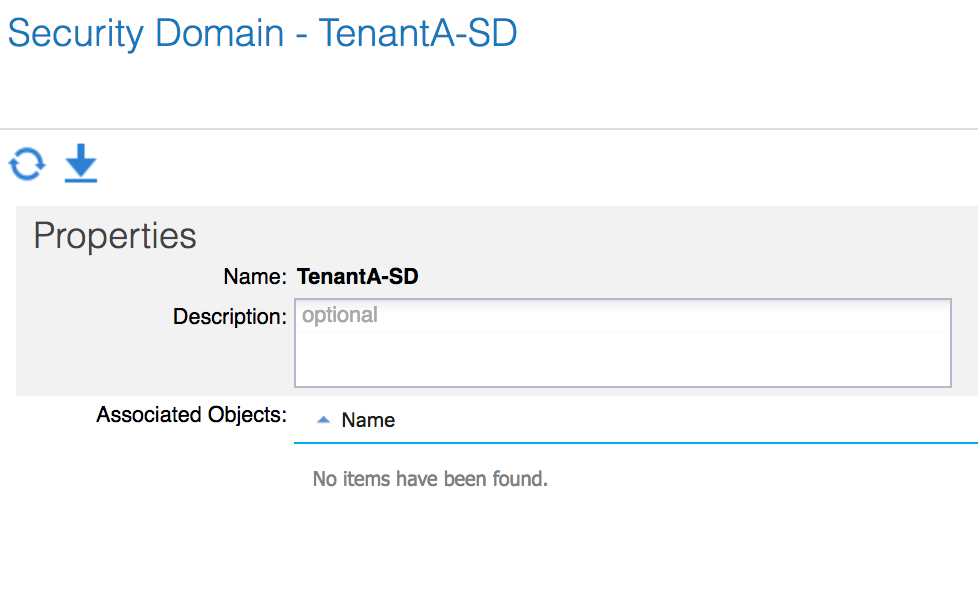The width and height of the screenshot is (978, 592).
Task: Click the 'optional' placeholder text
Action: tap(340, 315)
